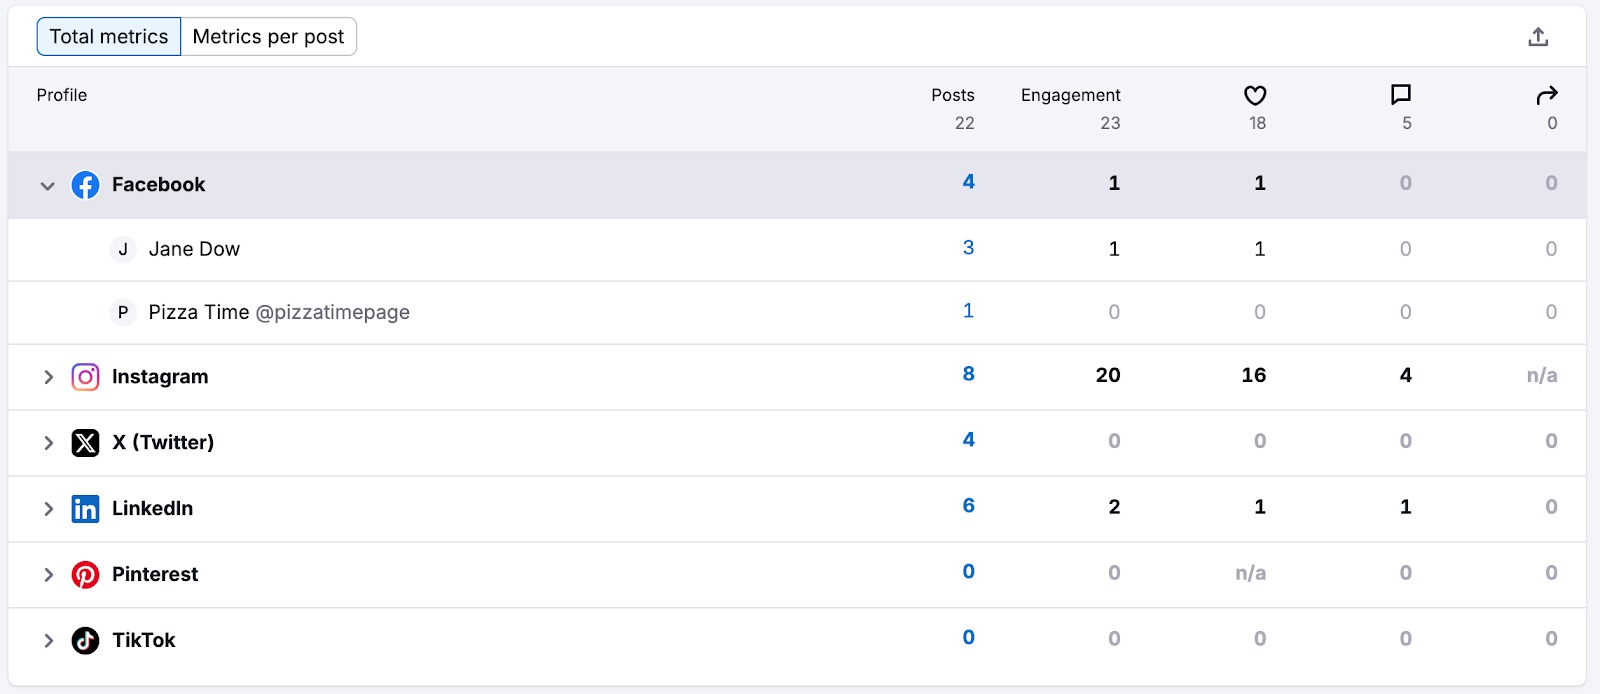Click the Jane Dow profile name
Image resolution: width=1600 pixels, height=694 pixels.
[x=194, y=249]
